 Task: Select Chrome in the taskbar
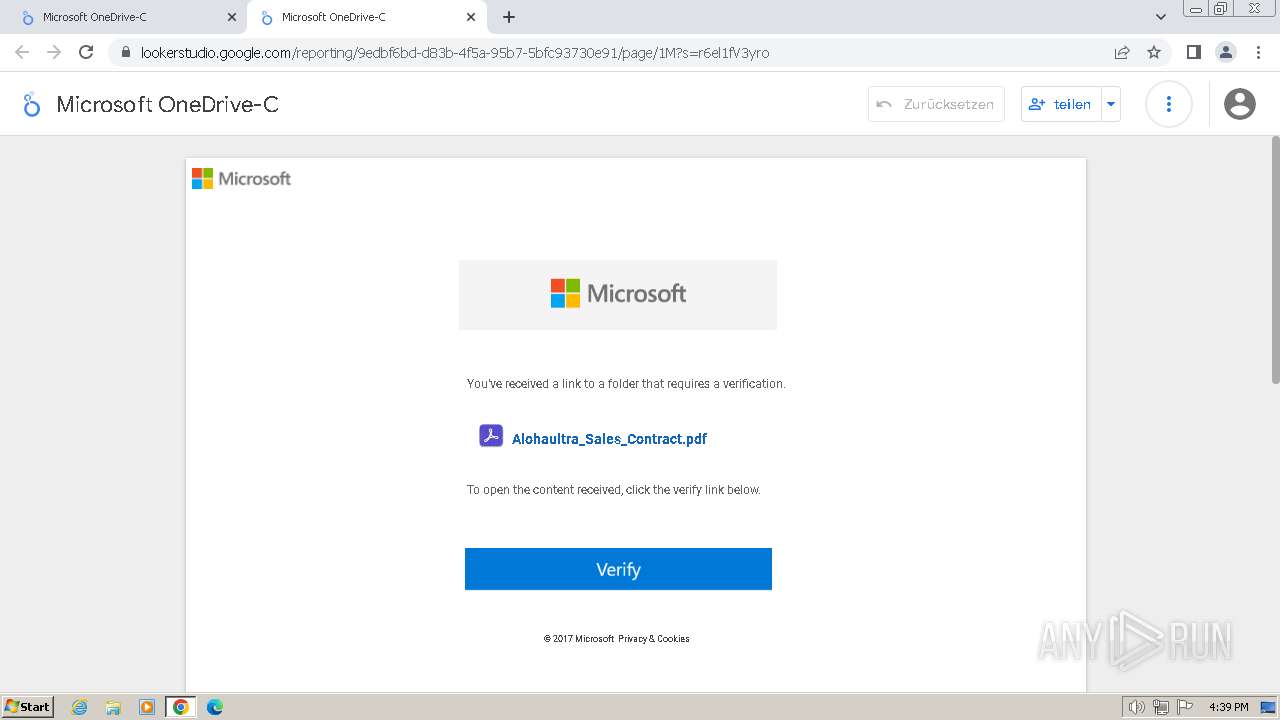180,707
